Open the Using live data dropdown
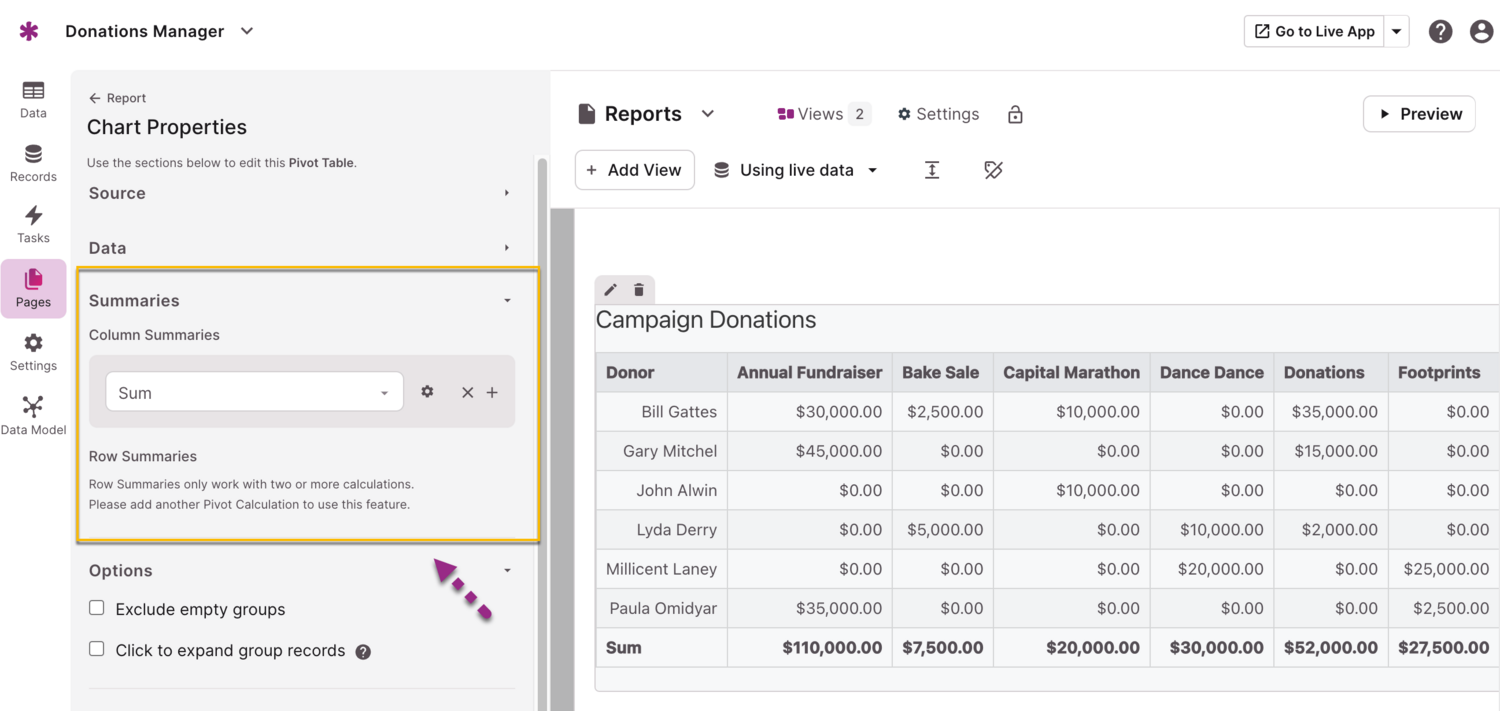 click(796, 170)
